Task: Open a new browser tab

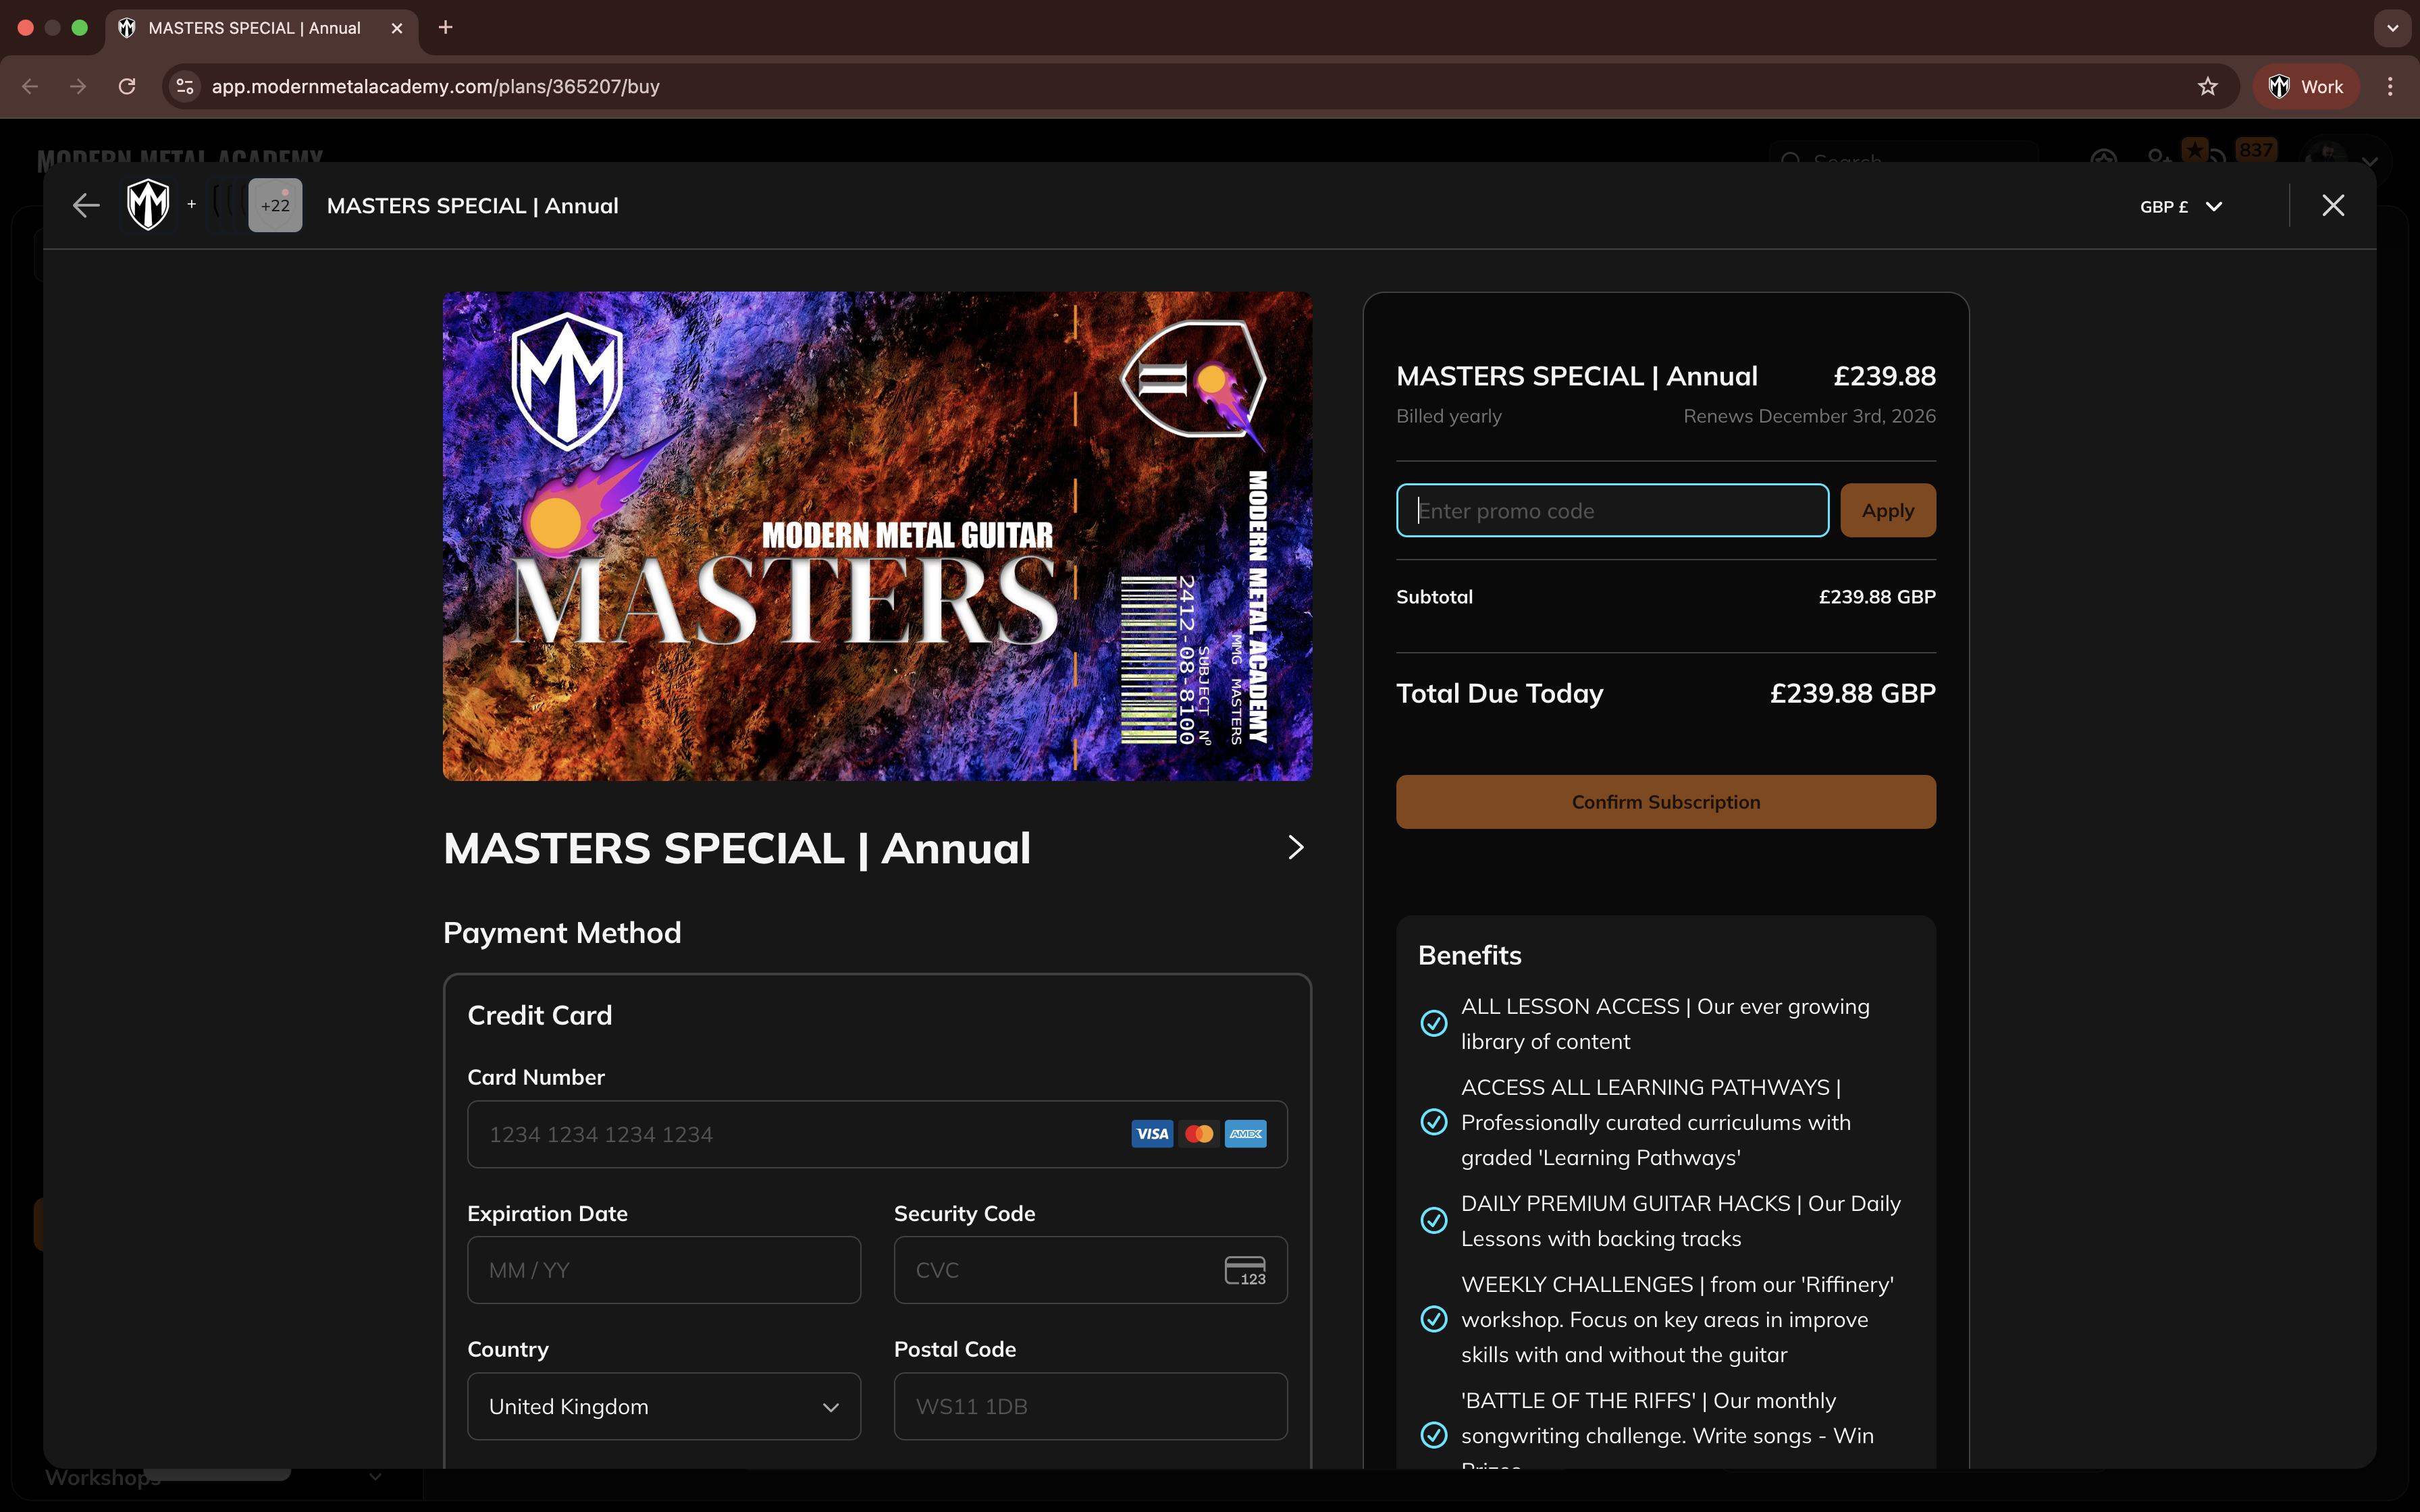Action: click(x=446, y=28)
